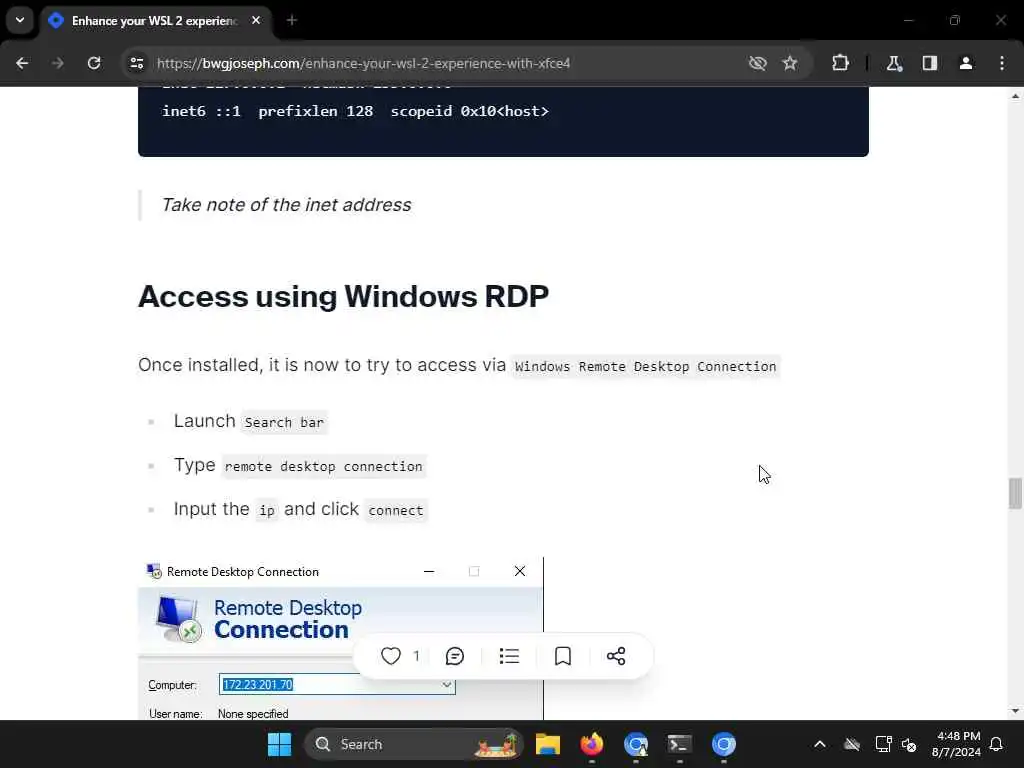Click the 'Windows Remote Desktop Connection' code text
This screenshot has width=1024, height=768.
645,366
